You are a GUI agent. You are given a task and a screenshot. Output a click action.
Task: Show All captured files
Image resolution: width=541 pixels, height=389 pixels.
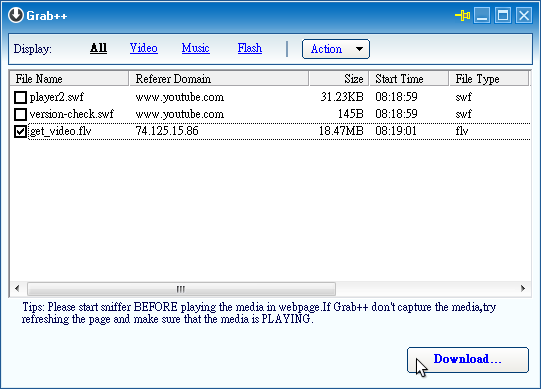tap(98, 48)
